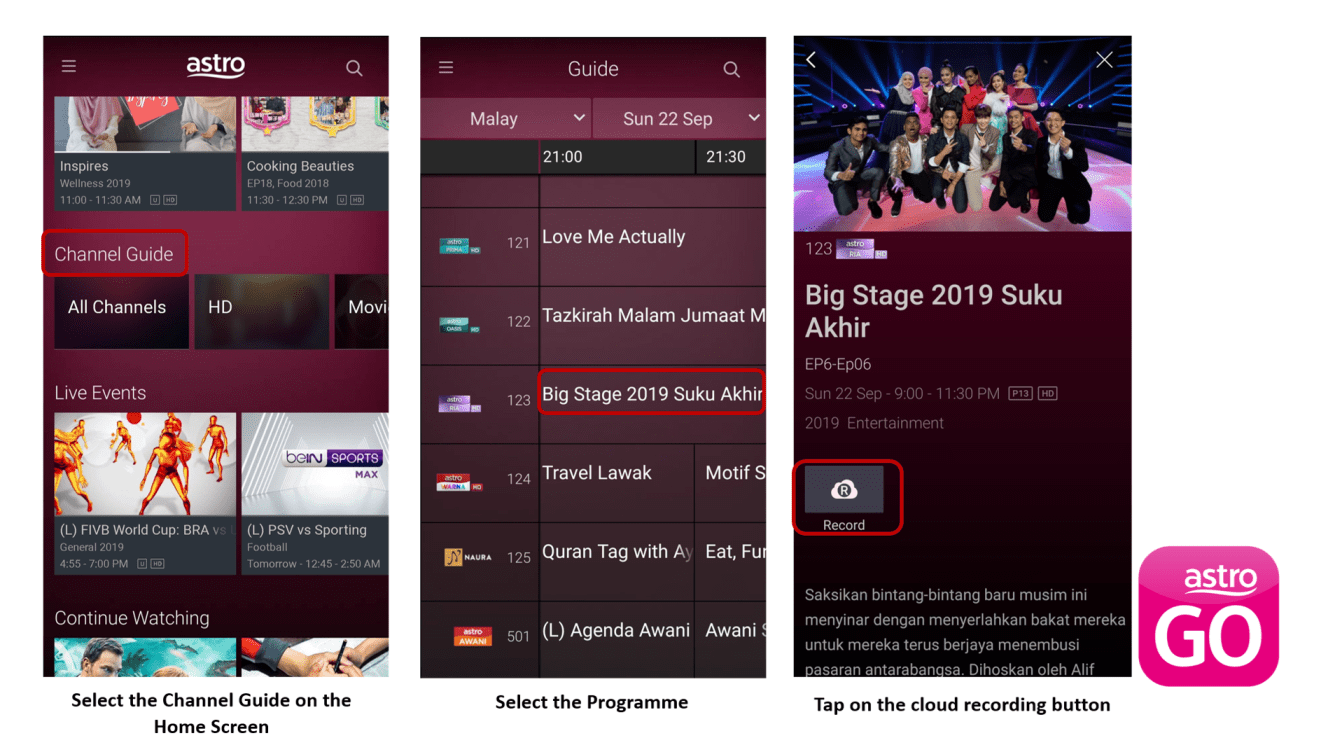Open the astro GO app icon
Image resolution: width=1321 pixels, height=752 pixels.
[x=1209, y=616]
